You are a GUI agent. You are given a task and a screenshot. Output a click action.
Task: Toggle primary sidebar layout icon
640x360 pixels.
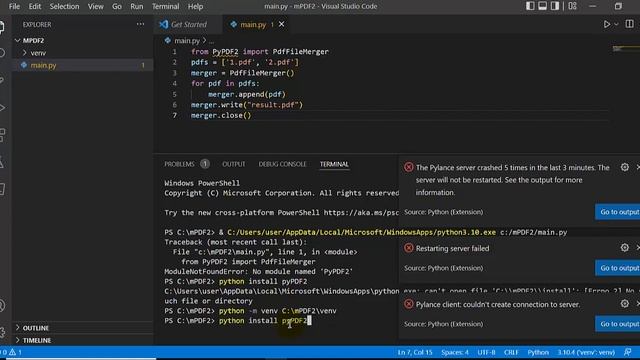tap(530, 6)
